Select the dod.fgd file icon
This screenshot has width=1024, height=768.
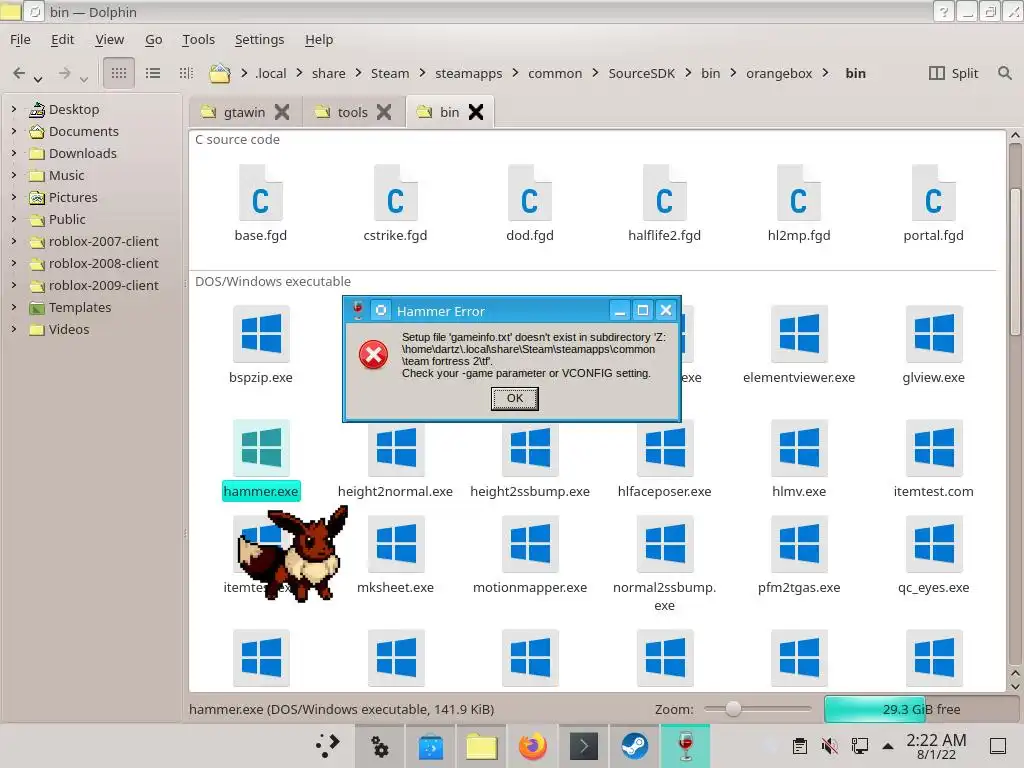click(530, 193)
